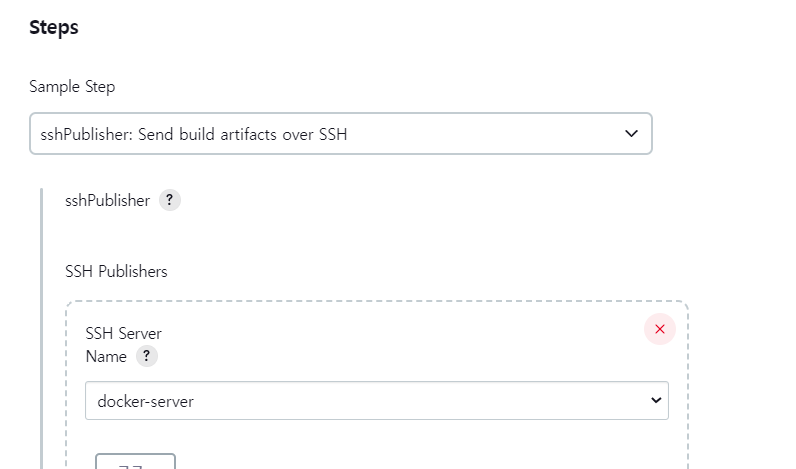Click the dashed SSH publisher container border
This screenshot has height=469, width=796.
[x=377, y=302]
